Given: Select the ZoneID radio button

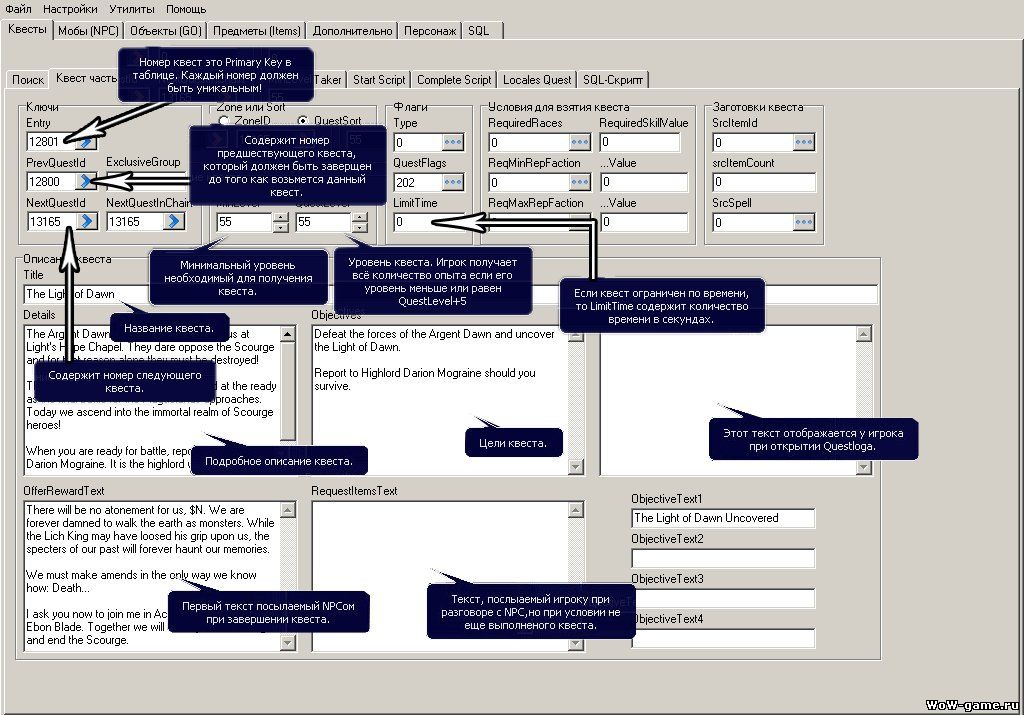Looking at the screenshot, I should click(x=224, y=121).
